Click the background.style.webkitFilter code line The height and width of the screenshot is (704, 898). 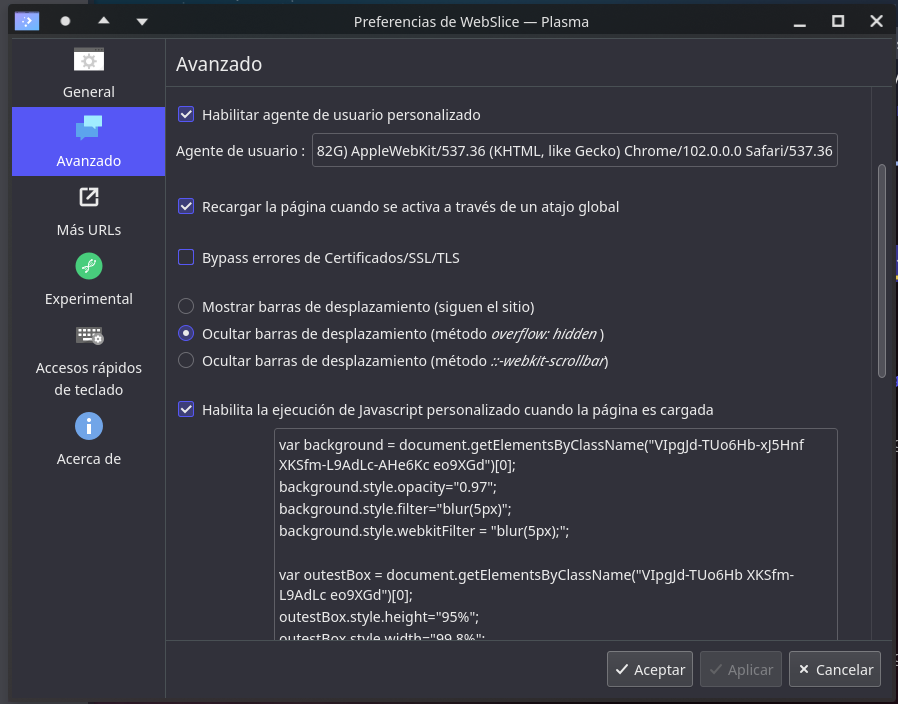(x=424, y=531)
